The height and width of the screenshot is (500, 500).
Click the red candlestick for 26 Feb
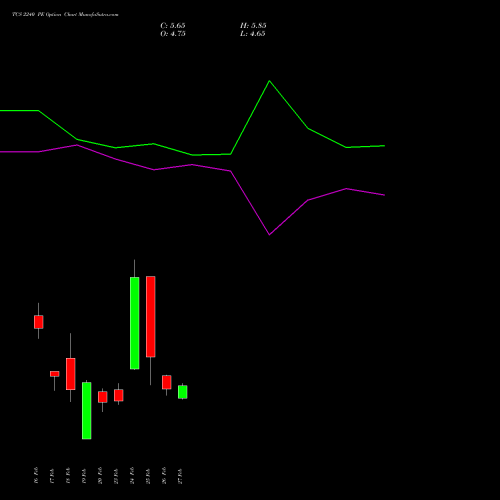click(x=167, y=382)
